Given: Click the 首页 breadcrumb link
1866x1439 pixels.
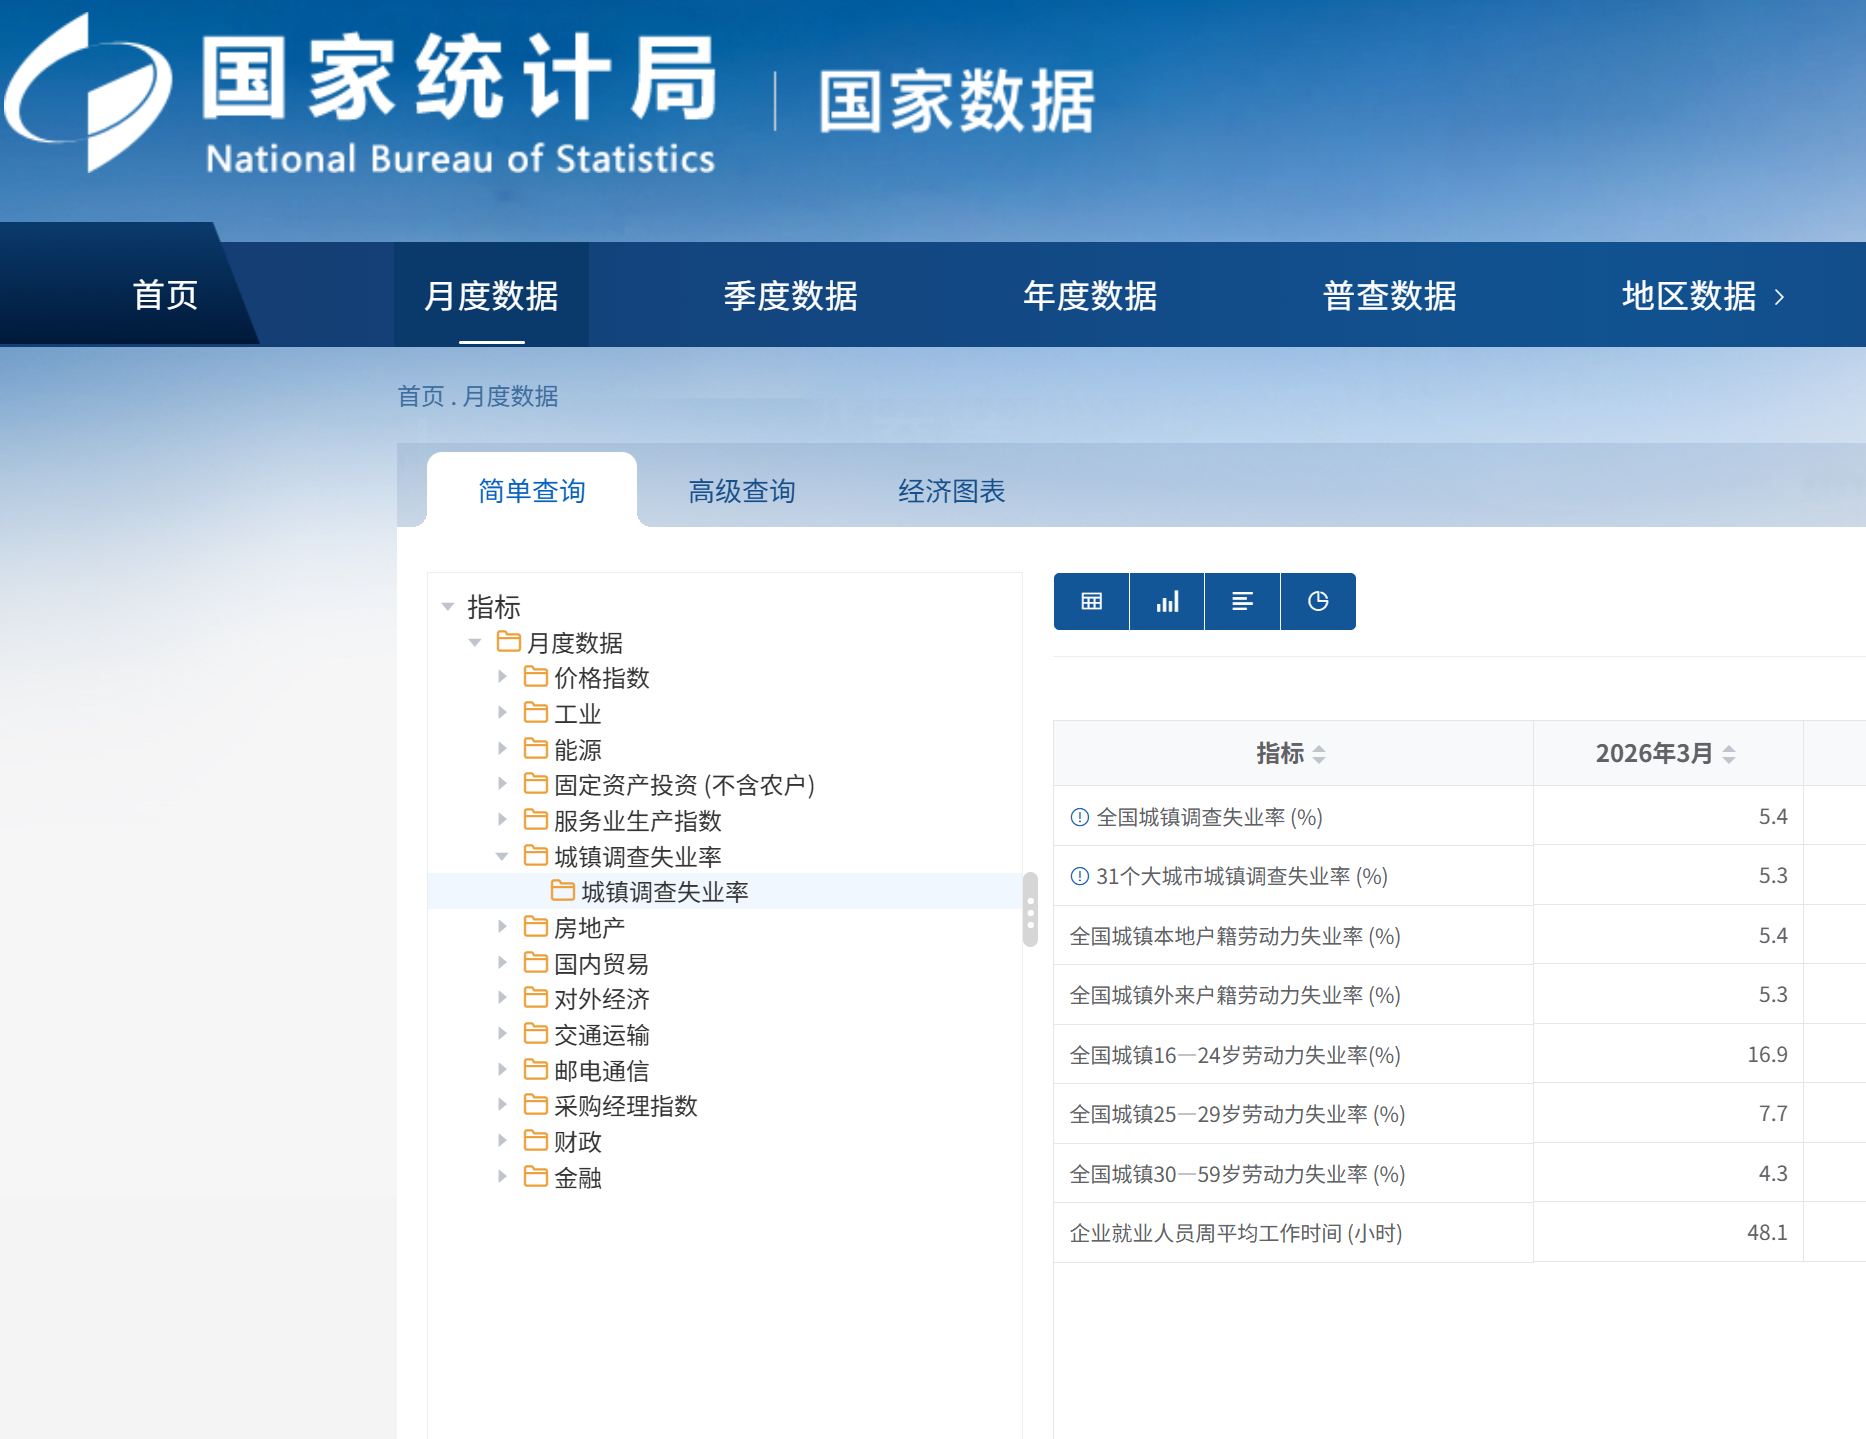Looking at the screenshot, I should 420,397.
